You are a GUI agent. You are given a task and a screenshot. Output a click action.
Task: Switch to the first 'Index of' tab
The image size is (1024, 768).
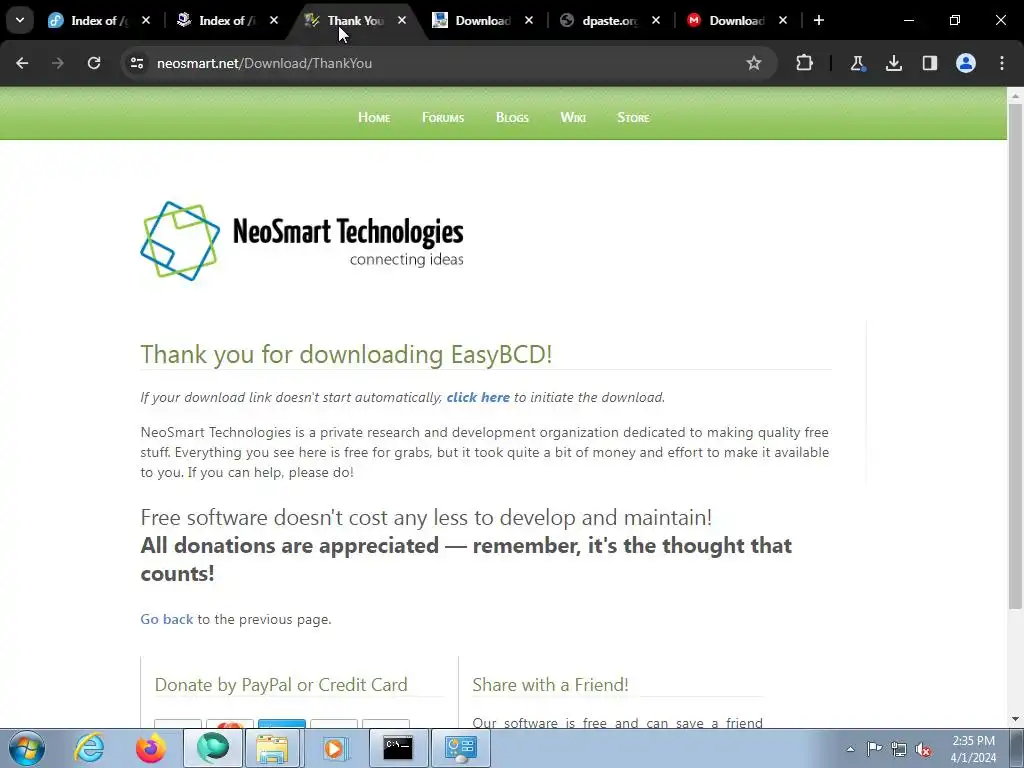(x=98, y=20)
